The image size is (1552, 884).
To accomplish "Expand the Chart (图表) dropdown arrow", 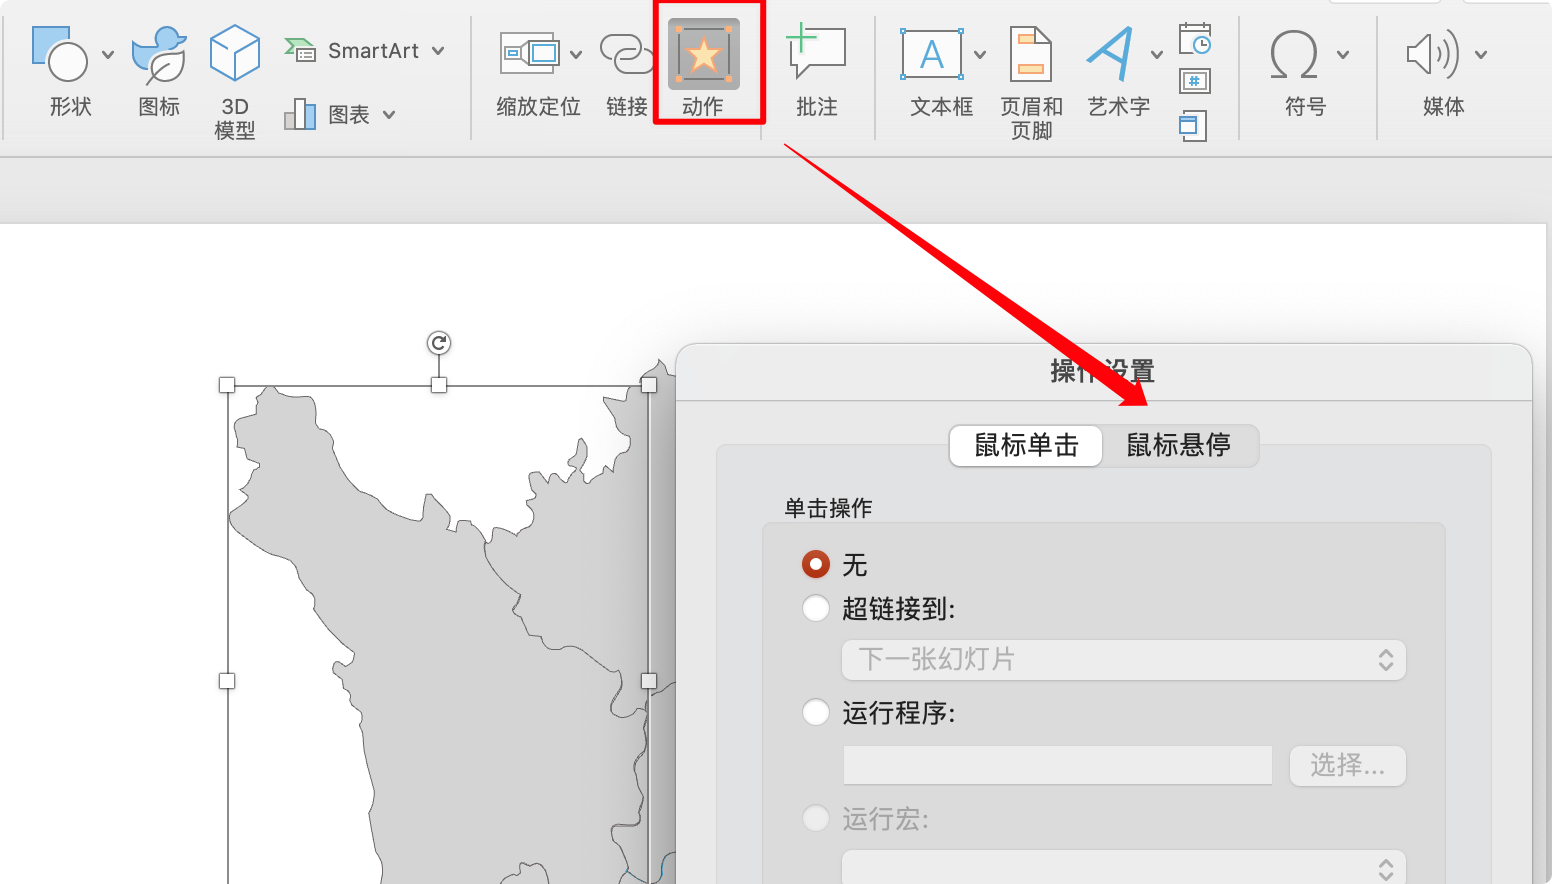I will pos(389,115).
